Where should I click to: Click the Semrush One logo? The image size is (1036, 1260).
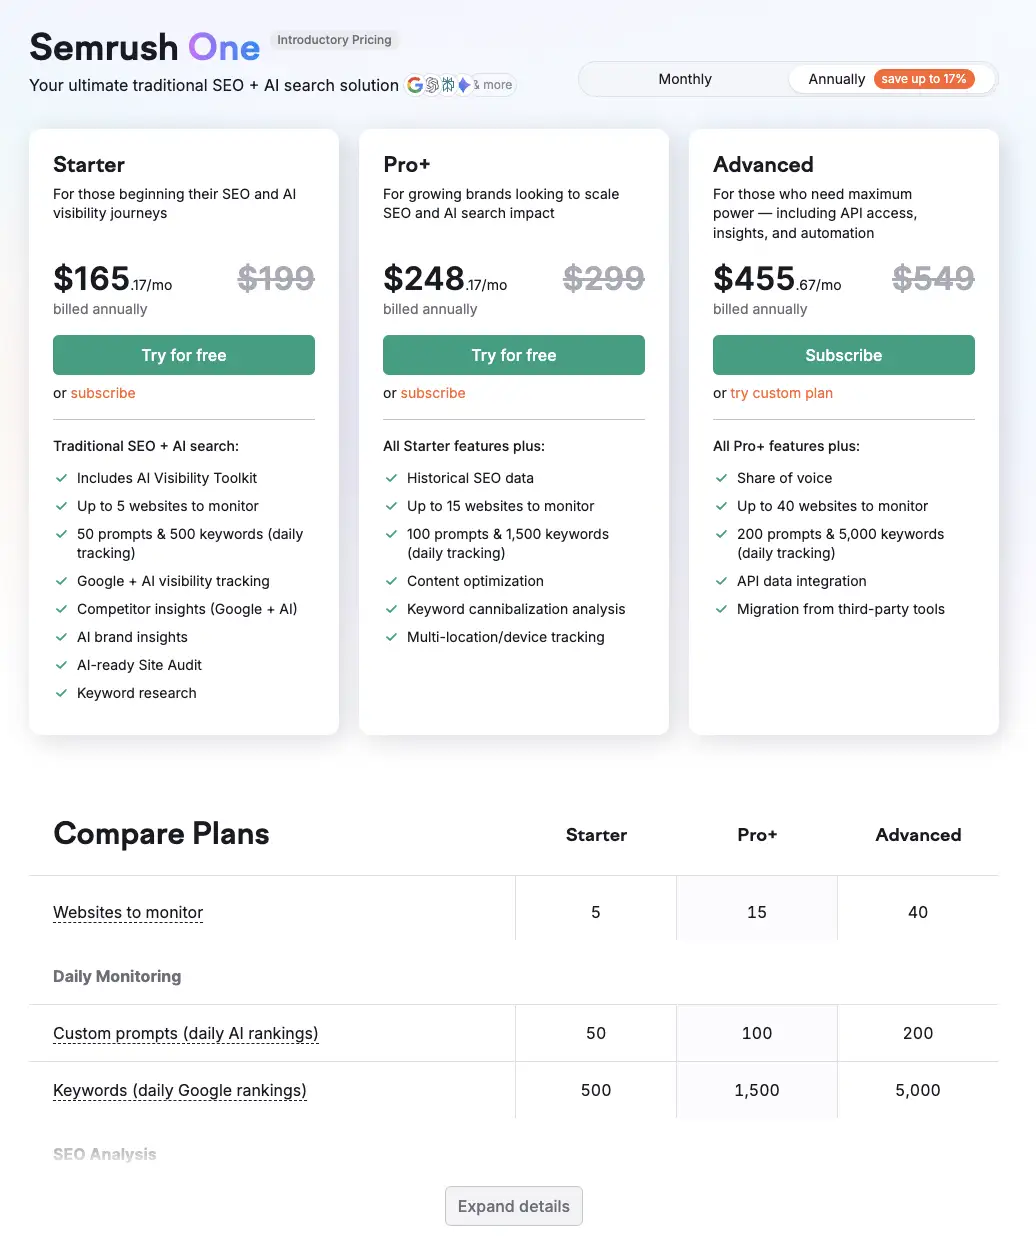coord(144,47)
